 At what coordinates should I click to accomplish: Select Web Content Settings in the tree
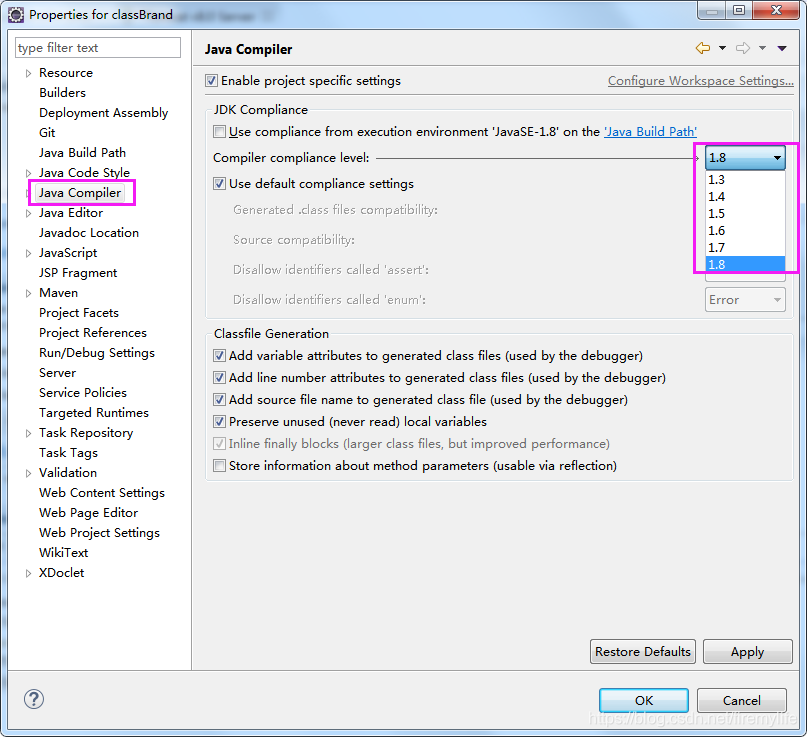point(102,493)
